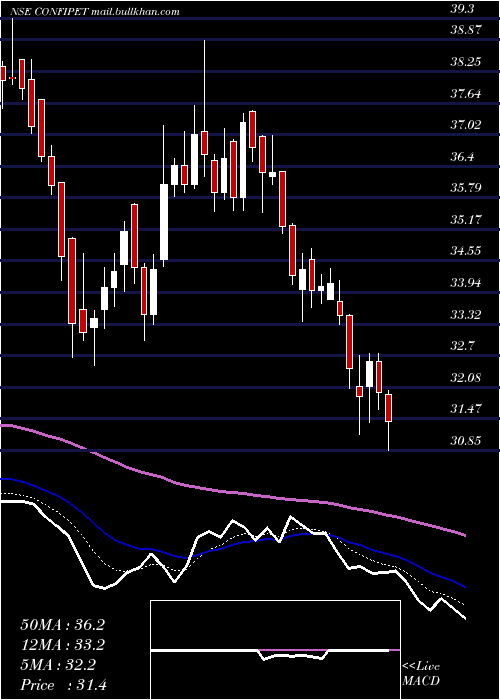Click inside the MACD indicator panel
The height and width of the screenshot is (700, 500).
click(275, 650)
